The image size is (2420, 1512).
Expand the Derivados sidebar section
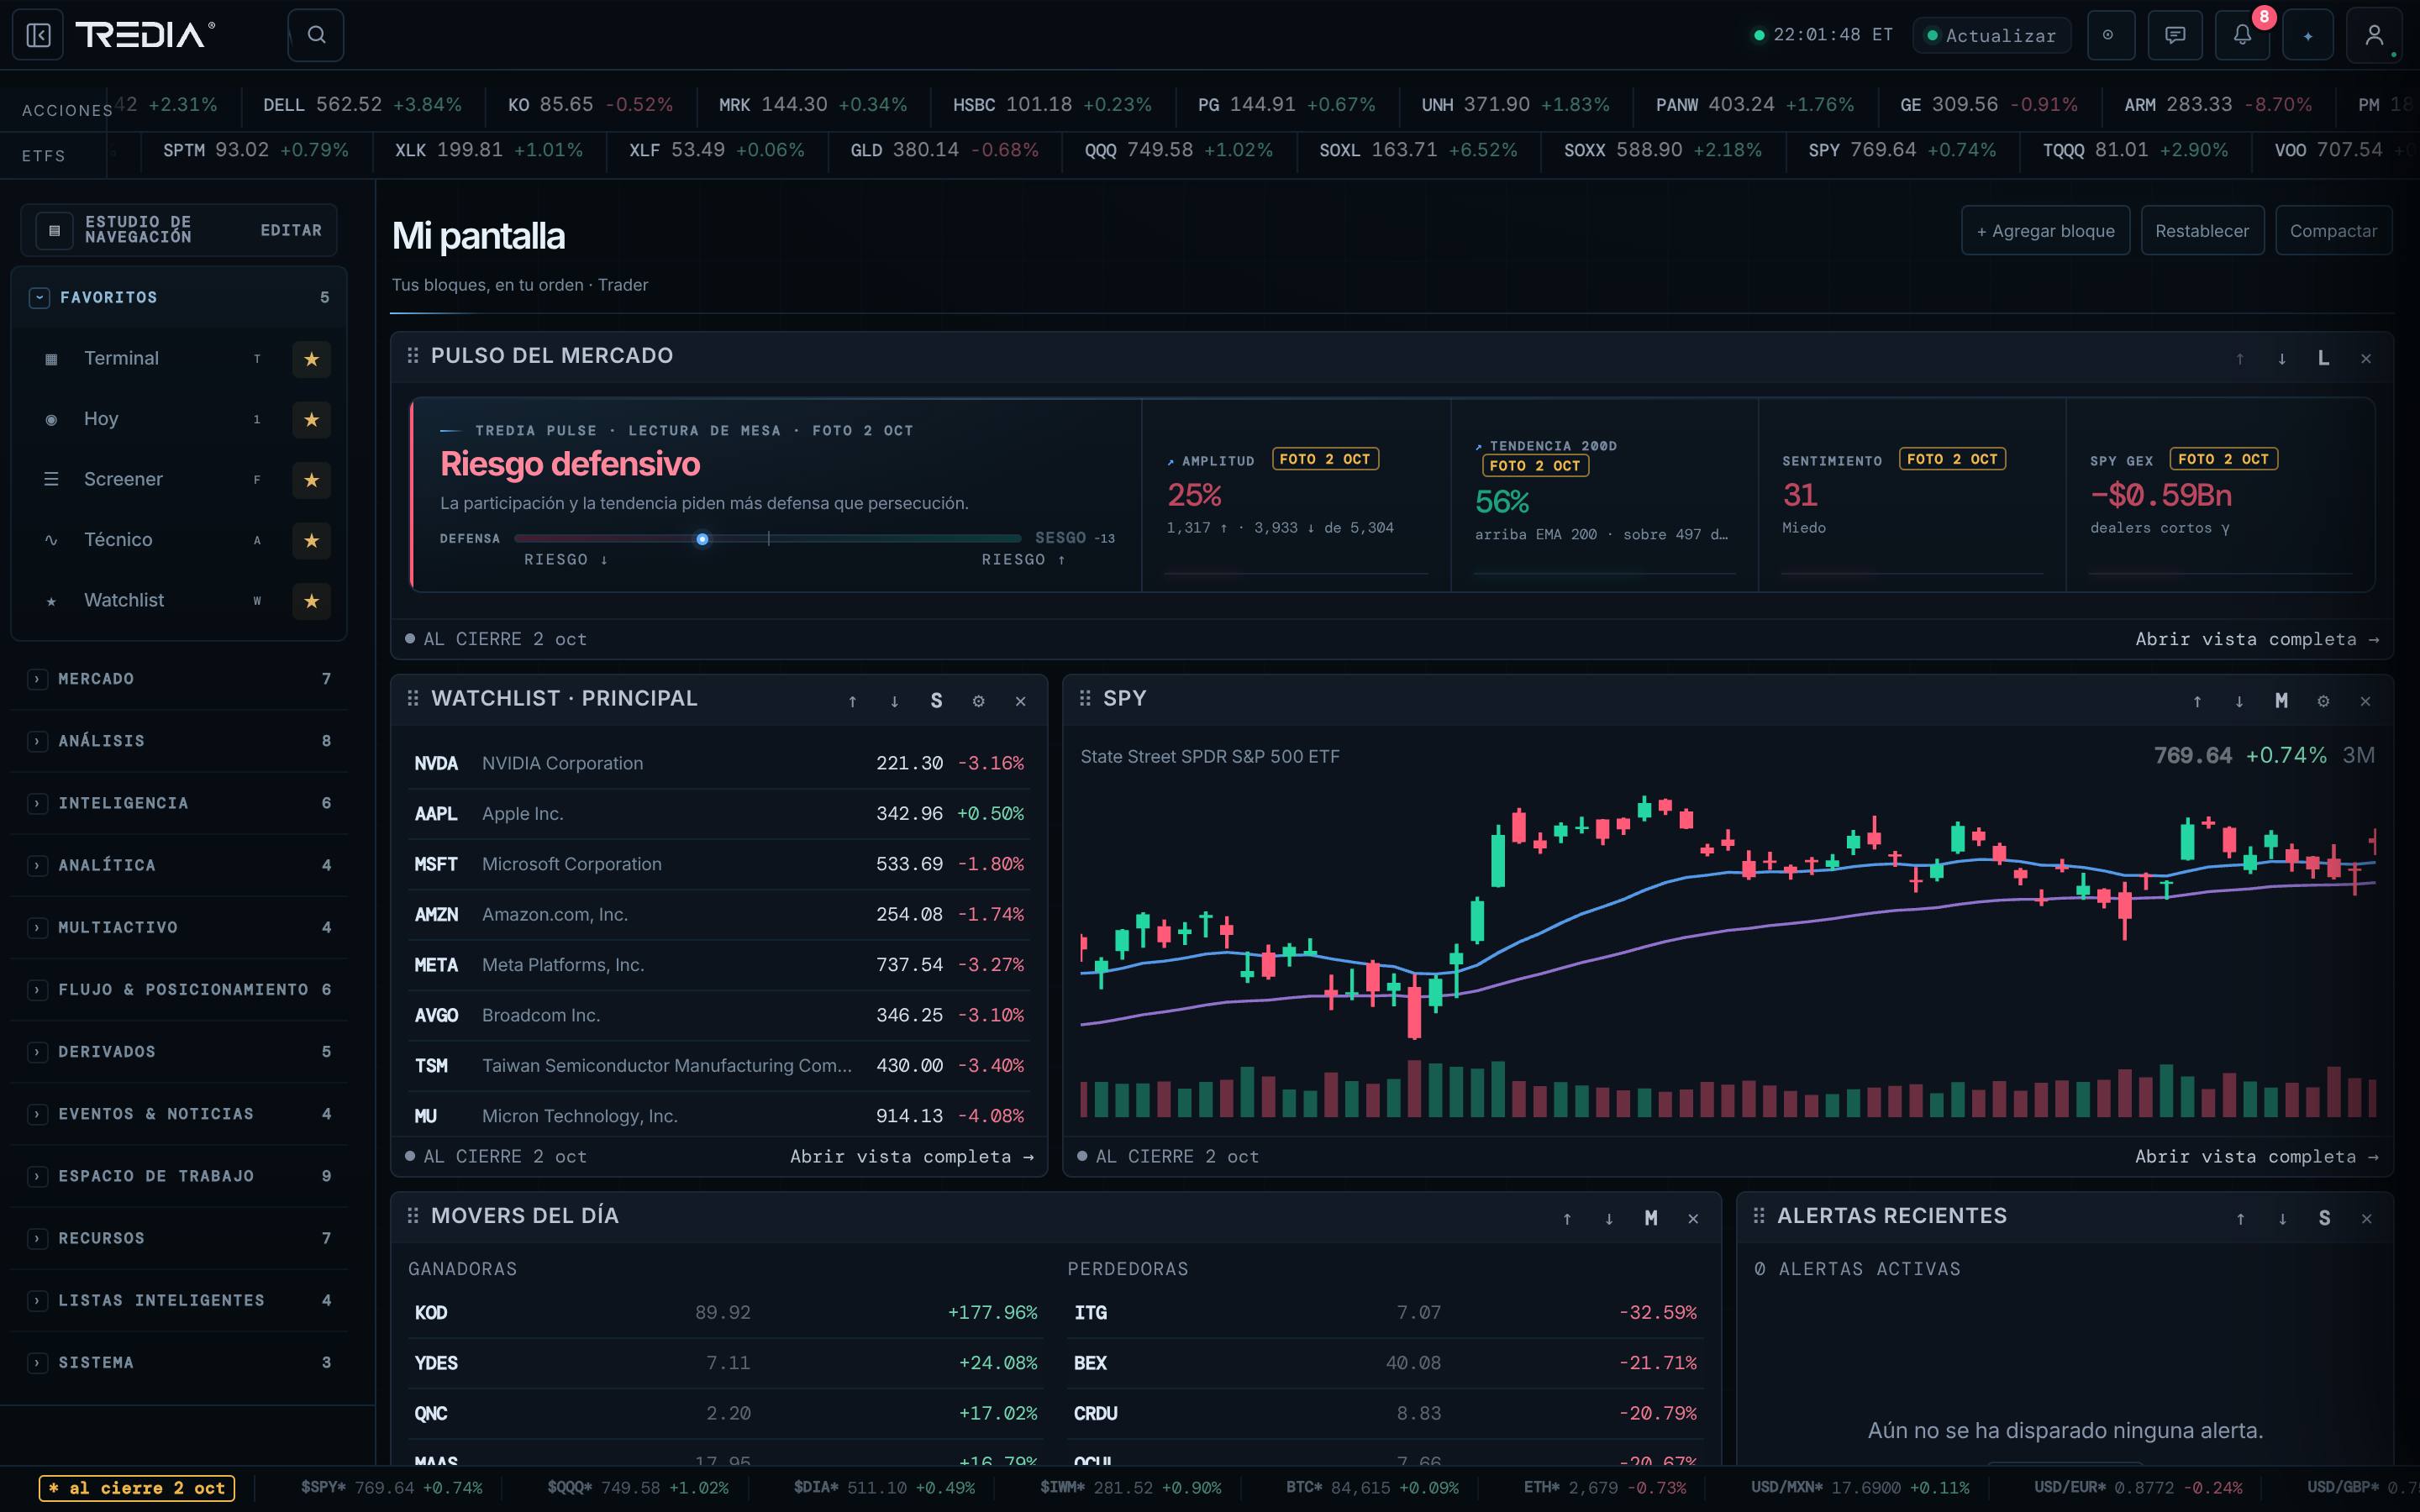179,1052
